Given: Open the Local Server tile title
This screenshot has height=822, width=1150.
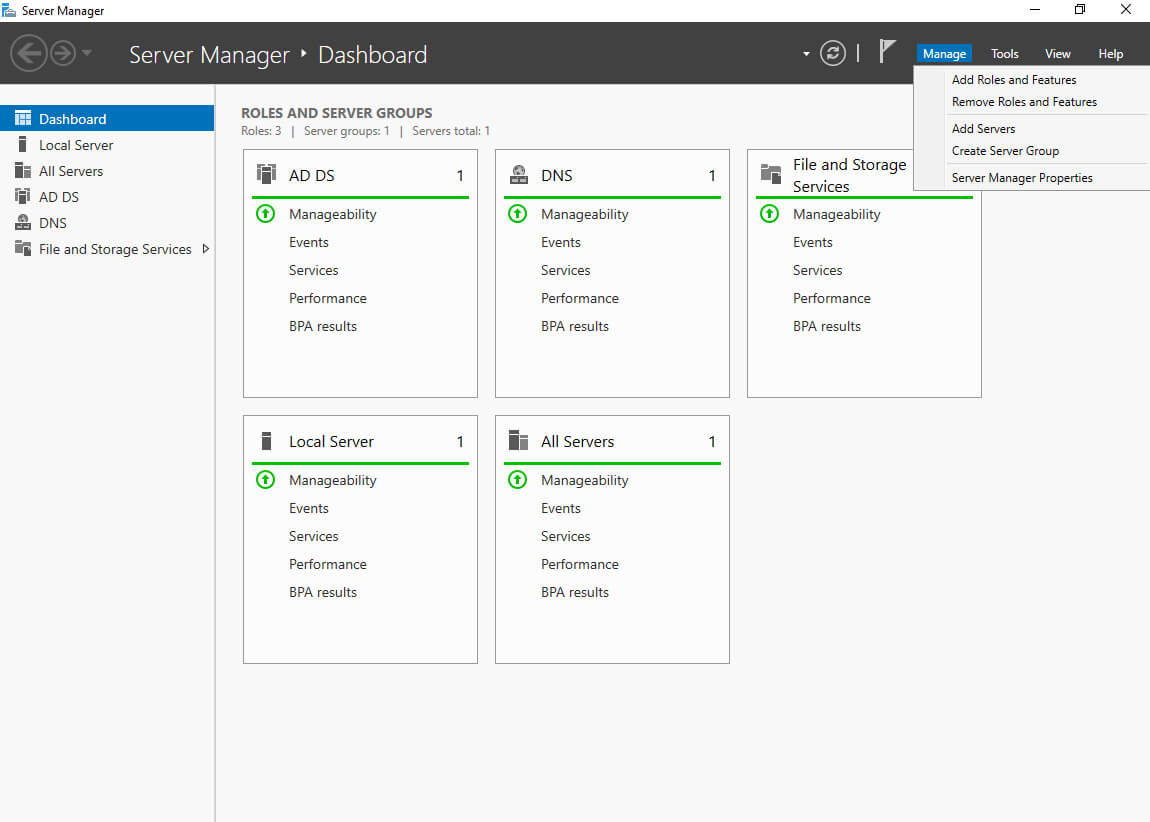Looking at the screenshot, I should tap(332, 441).
